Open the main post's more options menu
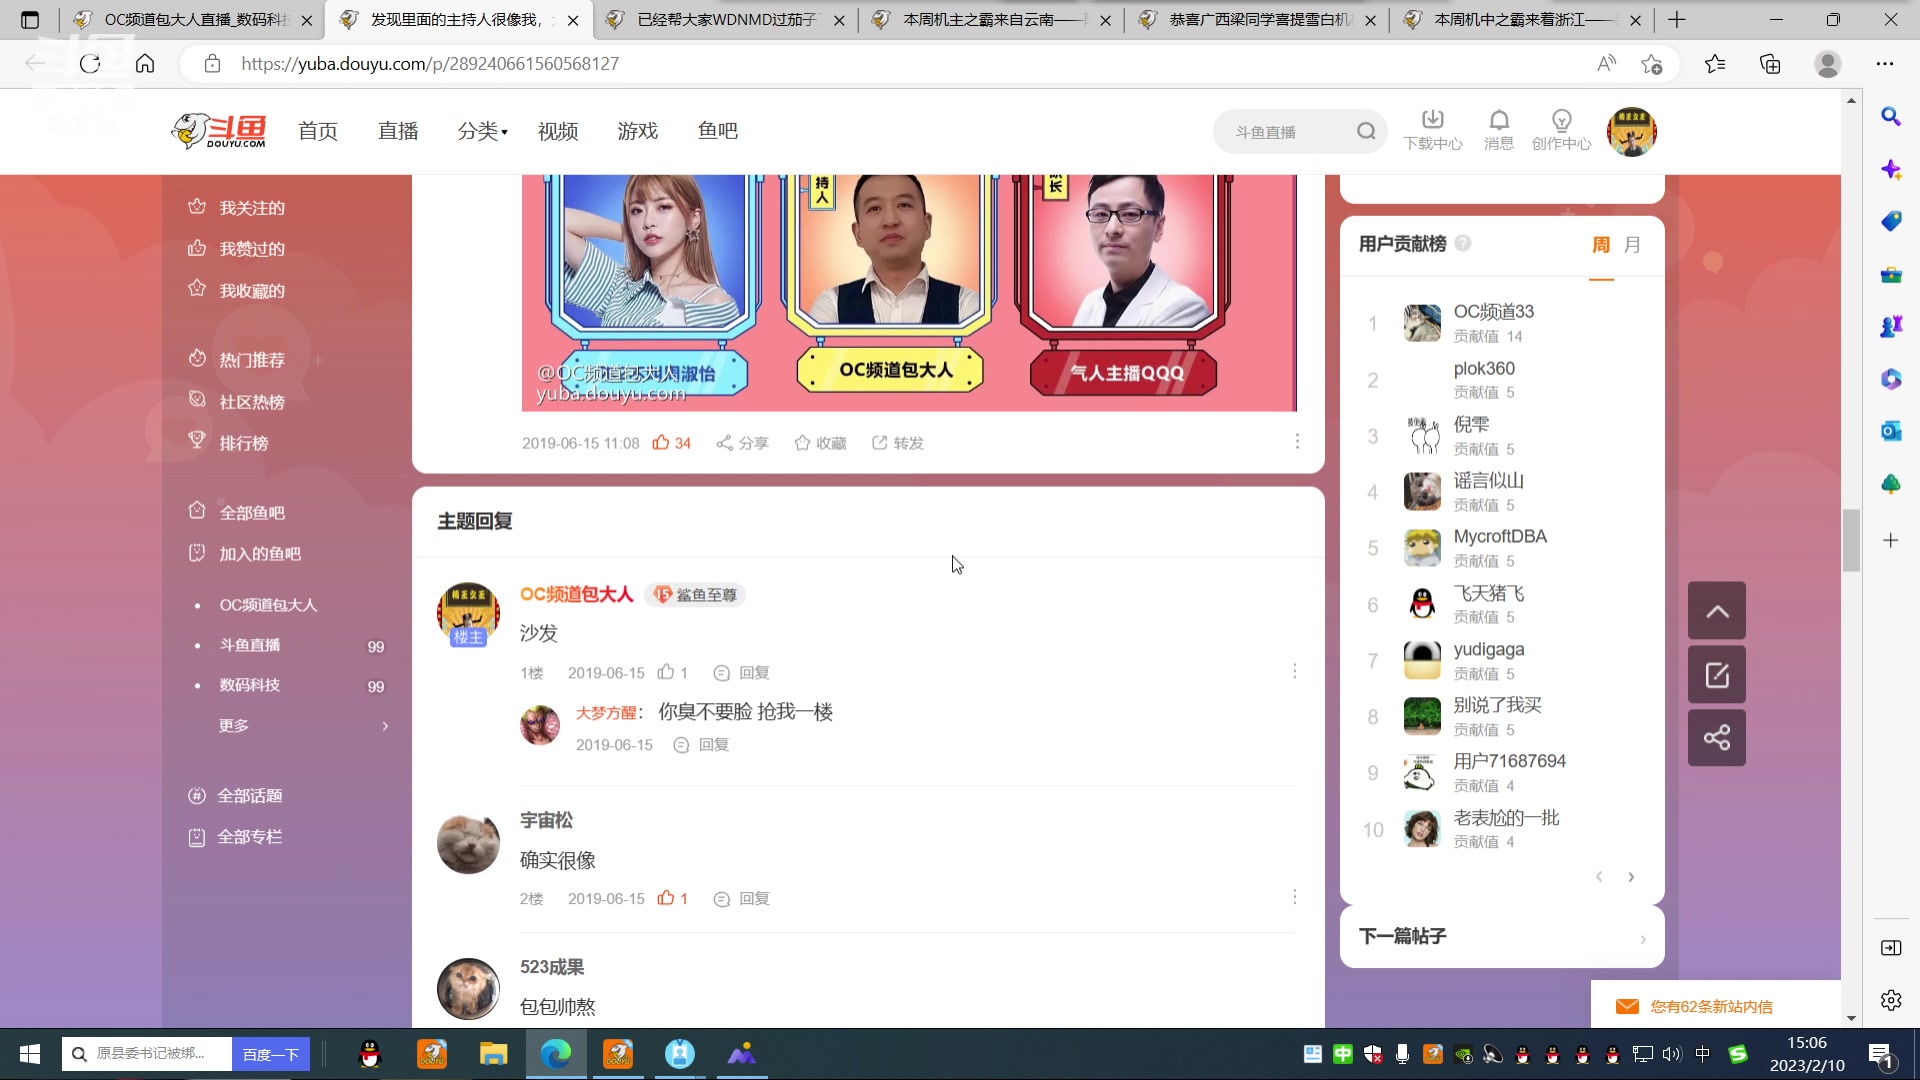Viewport: 1920px width, 1080px height. (x=1297, y=441)
